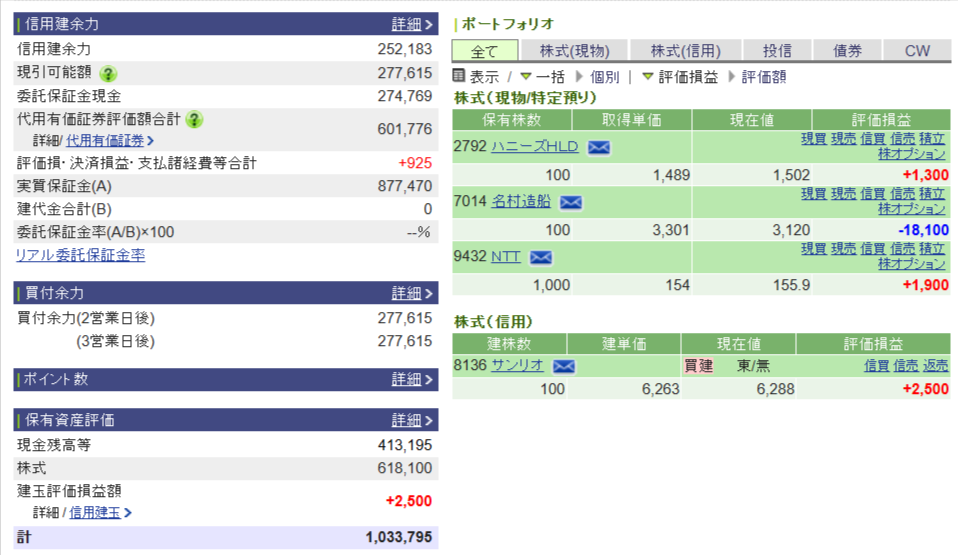Click 現買 for NTT
958x555 pixels.
coord(814,249)
